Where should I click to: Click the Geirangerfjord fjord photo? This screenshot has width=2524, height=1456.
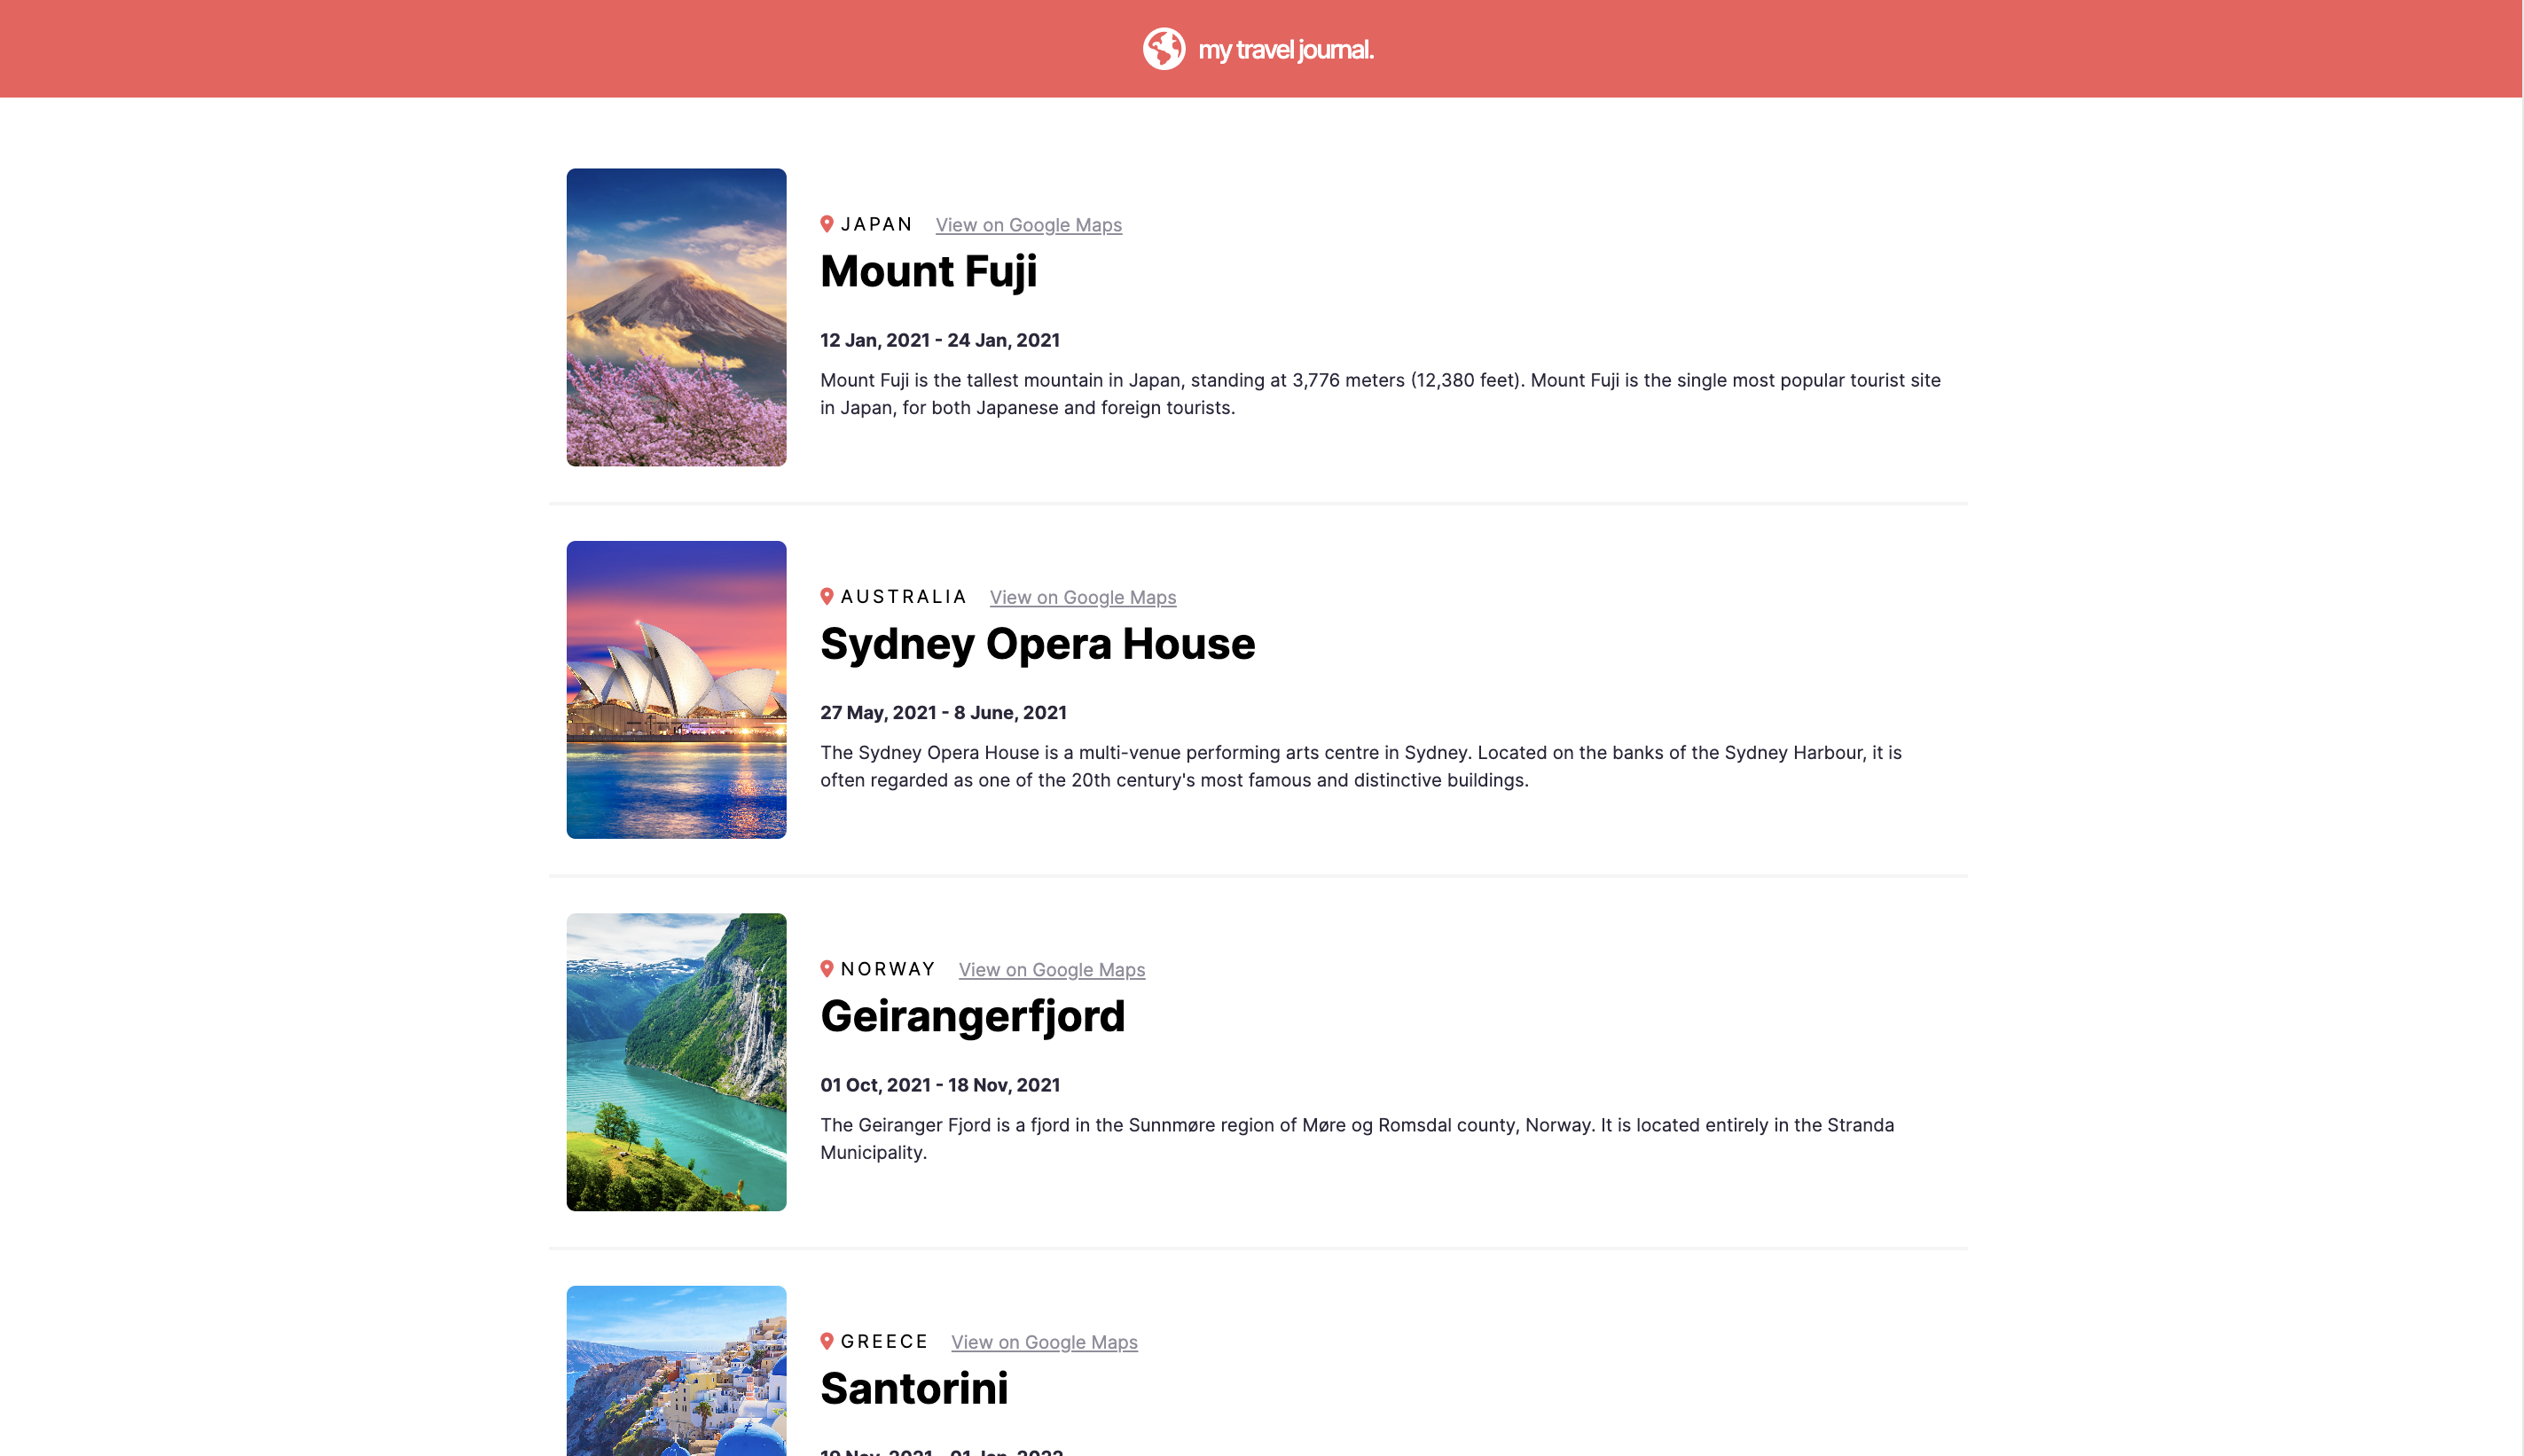tap(676, 1061)
